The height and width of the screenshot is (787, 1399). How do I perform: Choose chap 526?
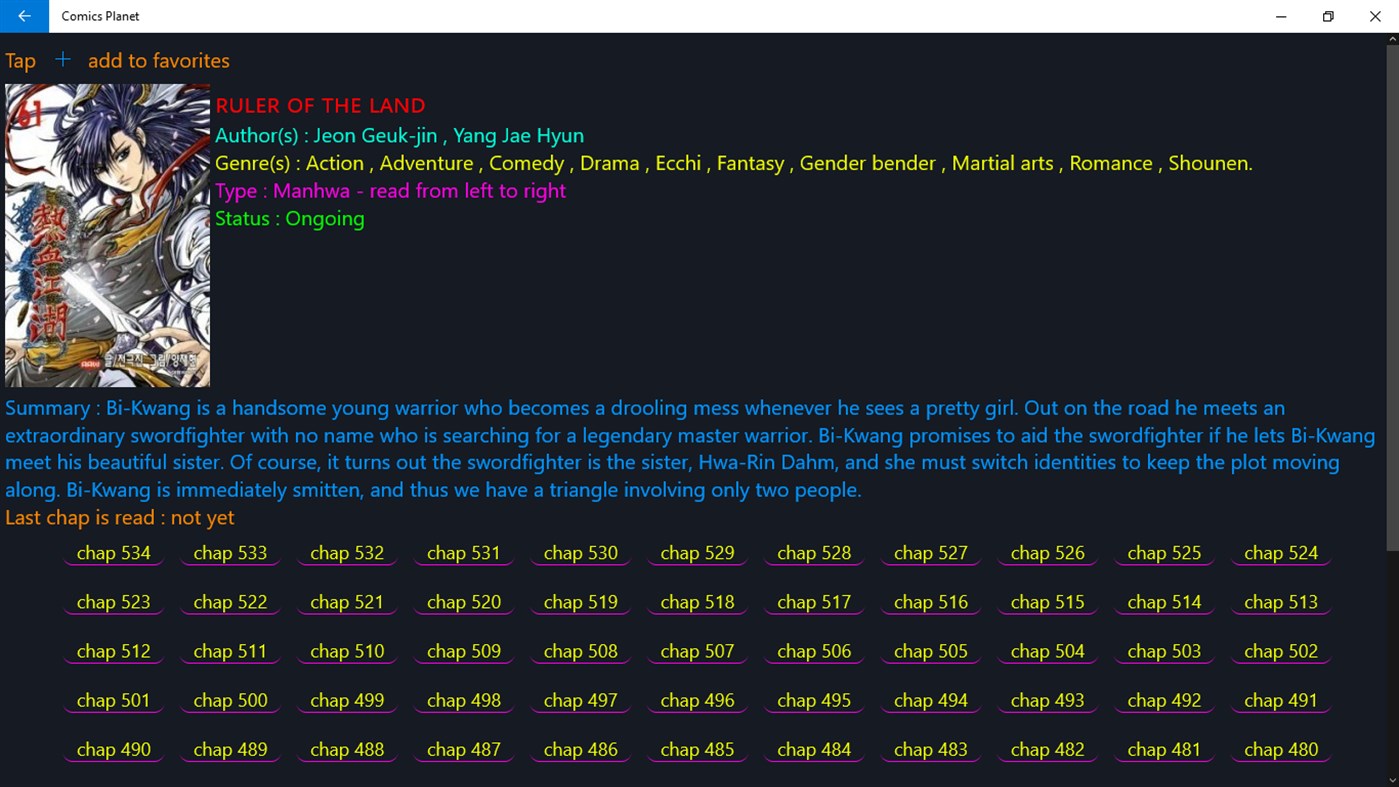click(1048, 553)
